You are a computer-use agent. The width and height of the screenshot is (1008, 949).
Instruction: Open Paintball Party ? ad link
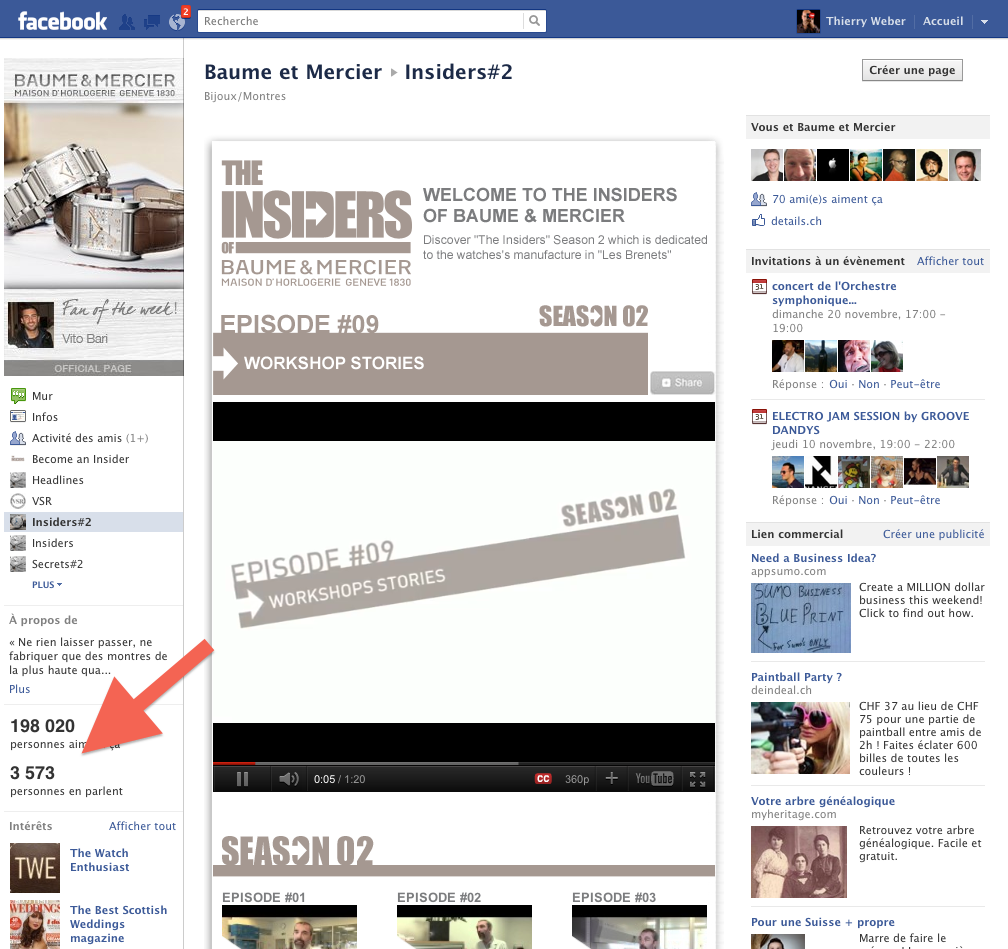pos(796,677)
